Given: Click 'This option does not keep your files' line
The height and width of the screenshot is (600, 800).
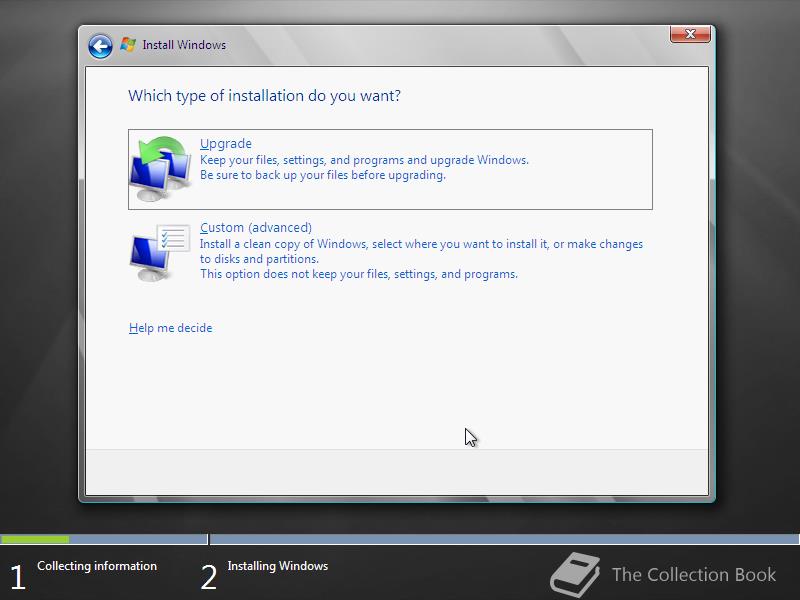Looking at the screenshot, I should pyautogui.click(x=359, y=274).
